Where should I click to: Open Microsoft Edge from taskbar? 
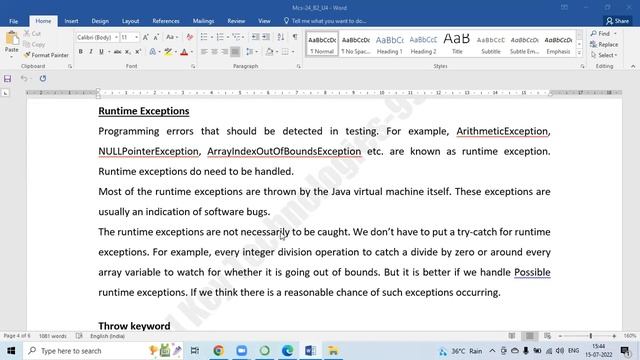tap(287, 351)
